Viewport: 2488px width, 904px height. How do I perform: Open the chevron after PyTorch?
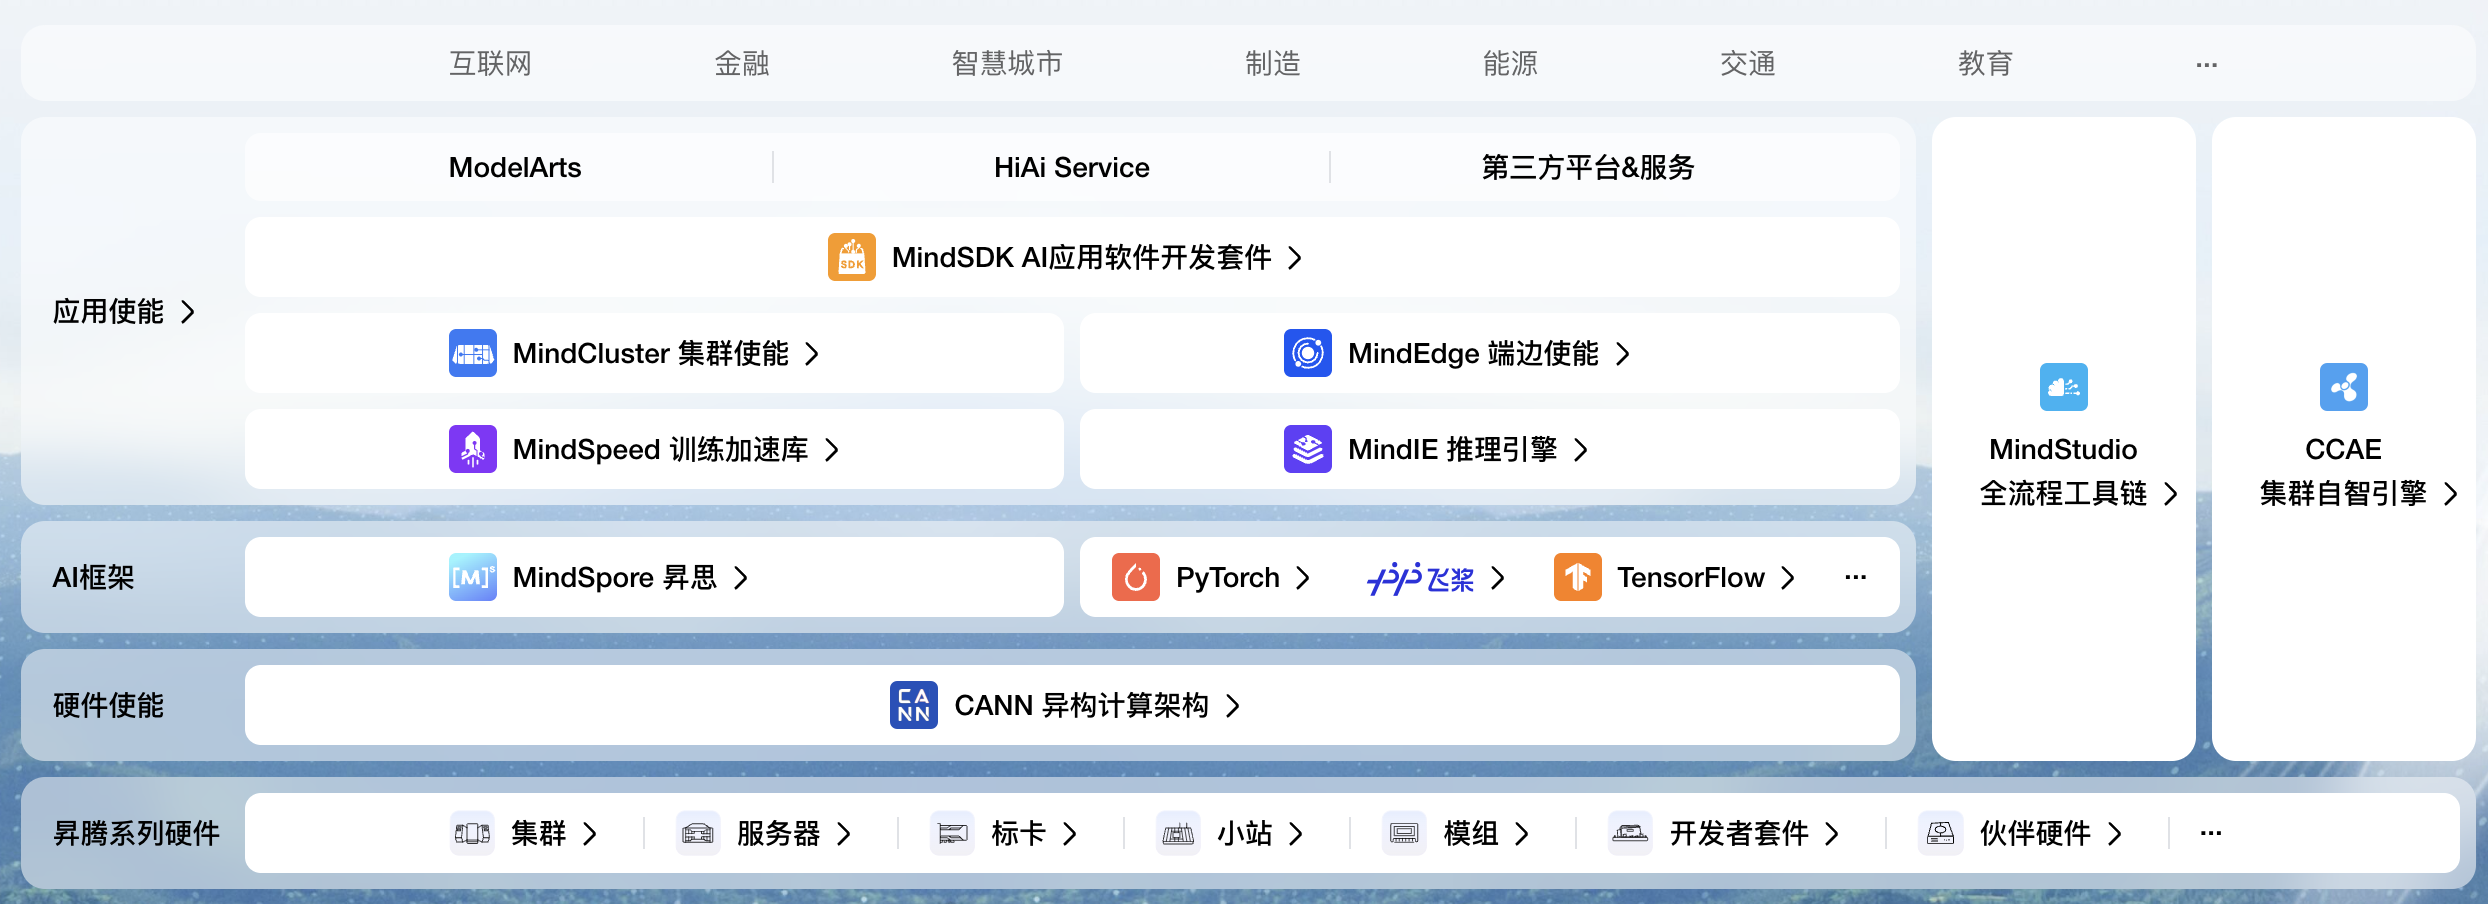[x=1303, y=578]
